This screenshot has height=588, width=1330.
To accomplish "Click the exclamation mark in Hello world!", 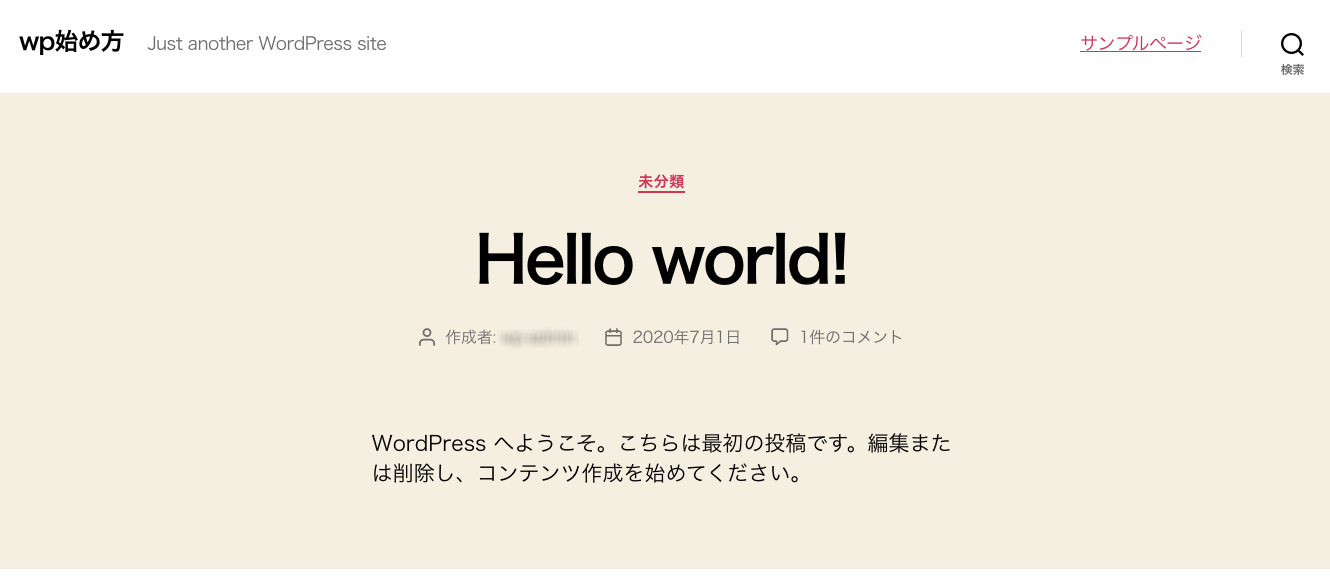I will pos(838,258).
